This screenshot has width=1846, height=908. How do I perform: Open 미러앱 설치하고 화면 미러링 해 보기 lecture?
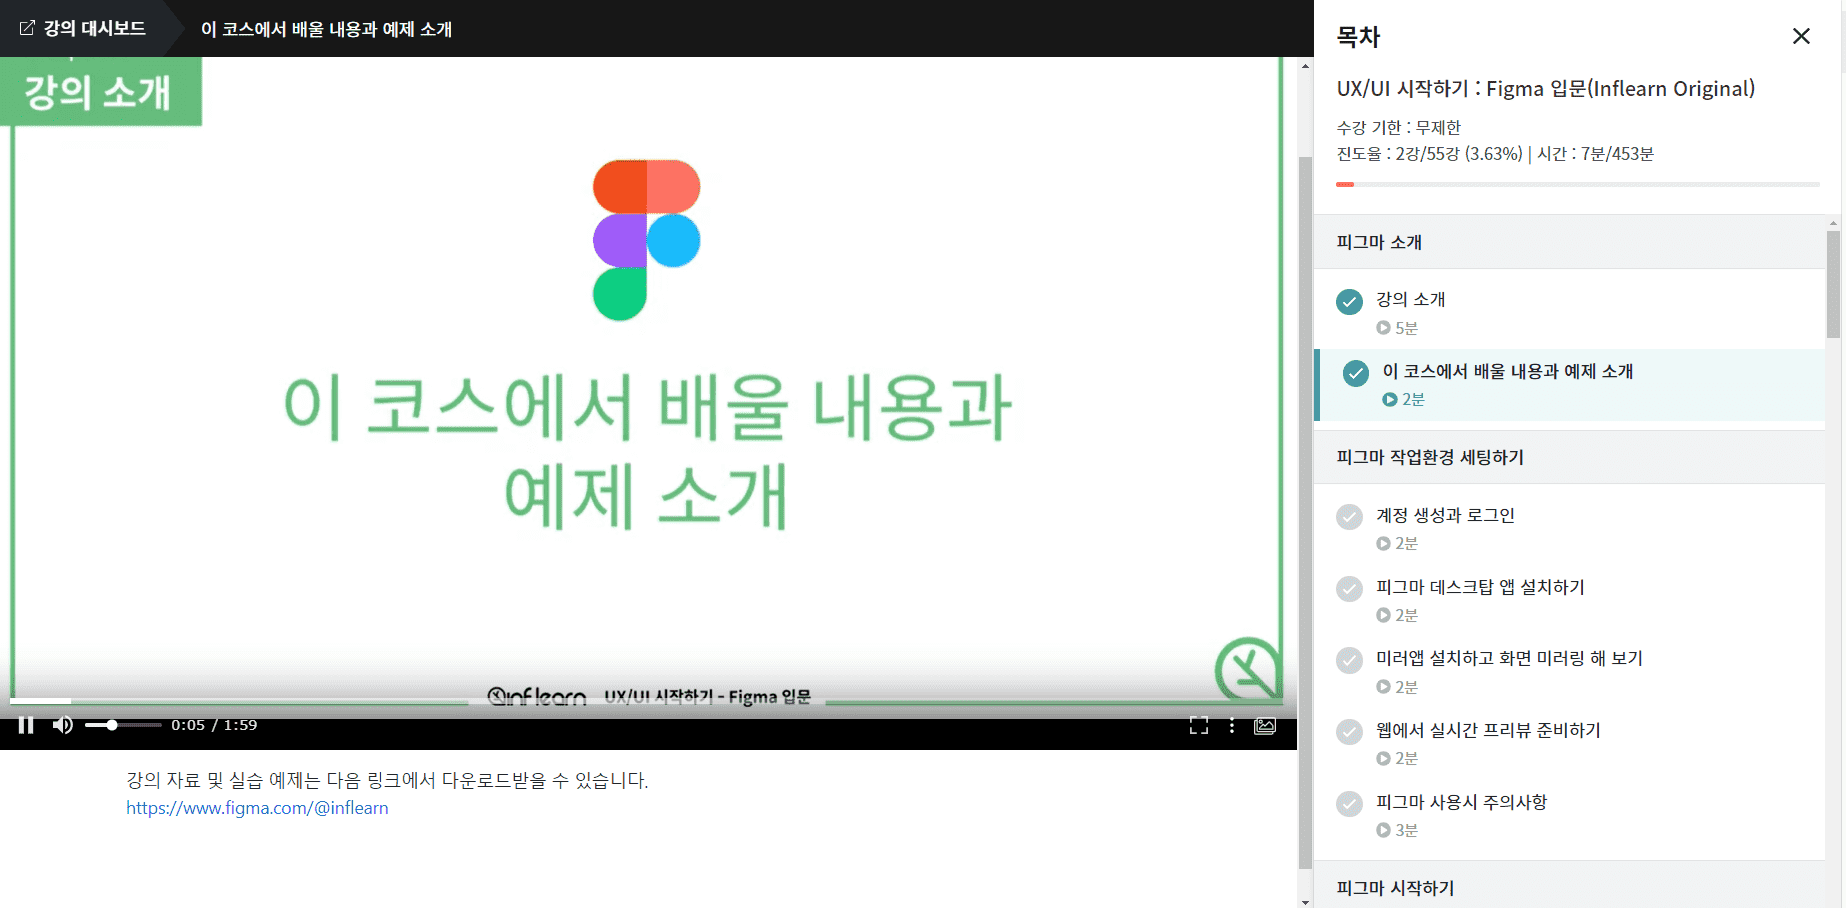[x=1509, y=658]
